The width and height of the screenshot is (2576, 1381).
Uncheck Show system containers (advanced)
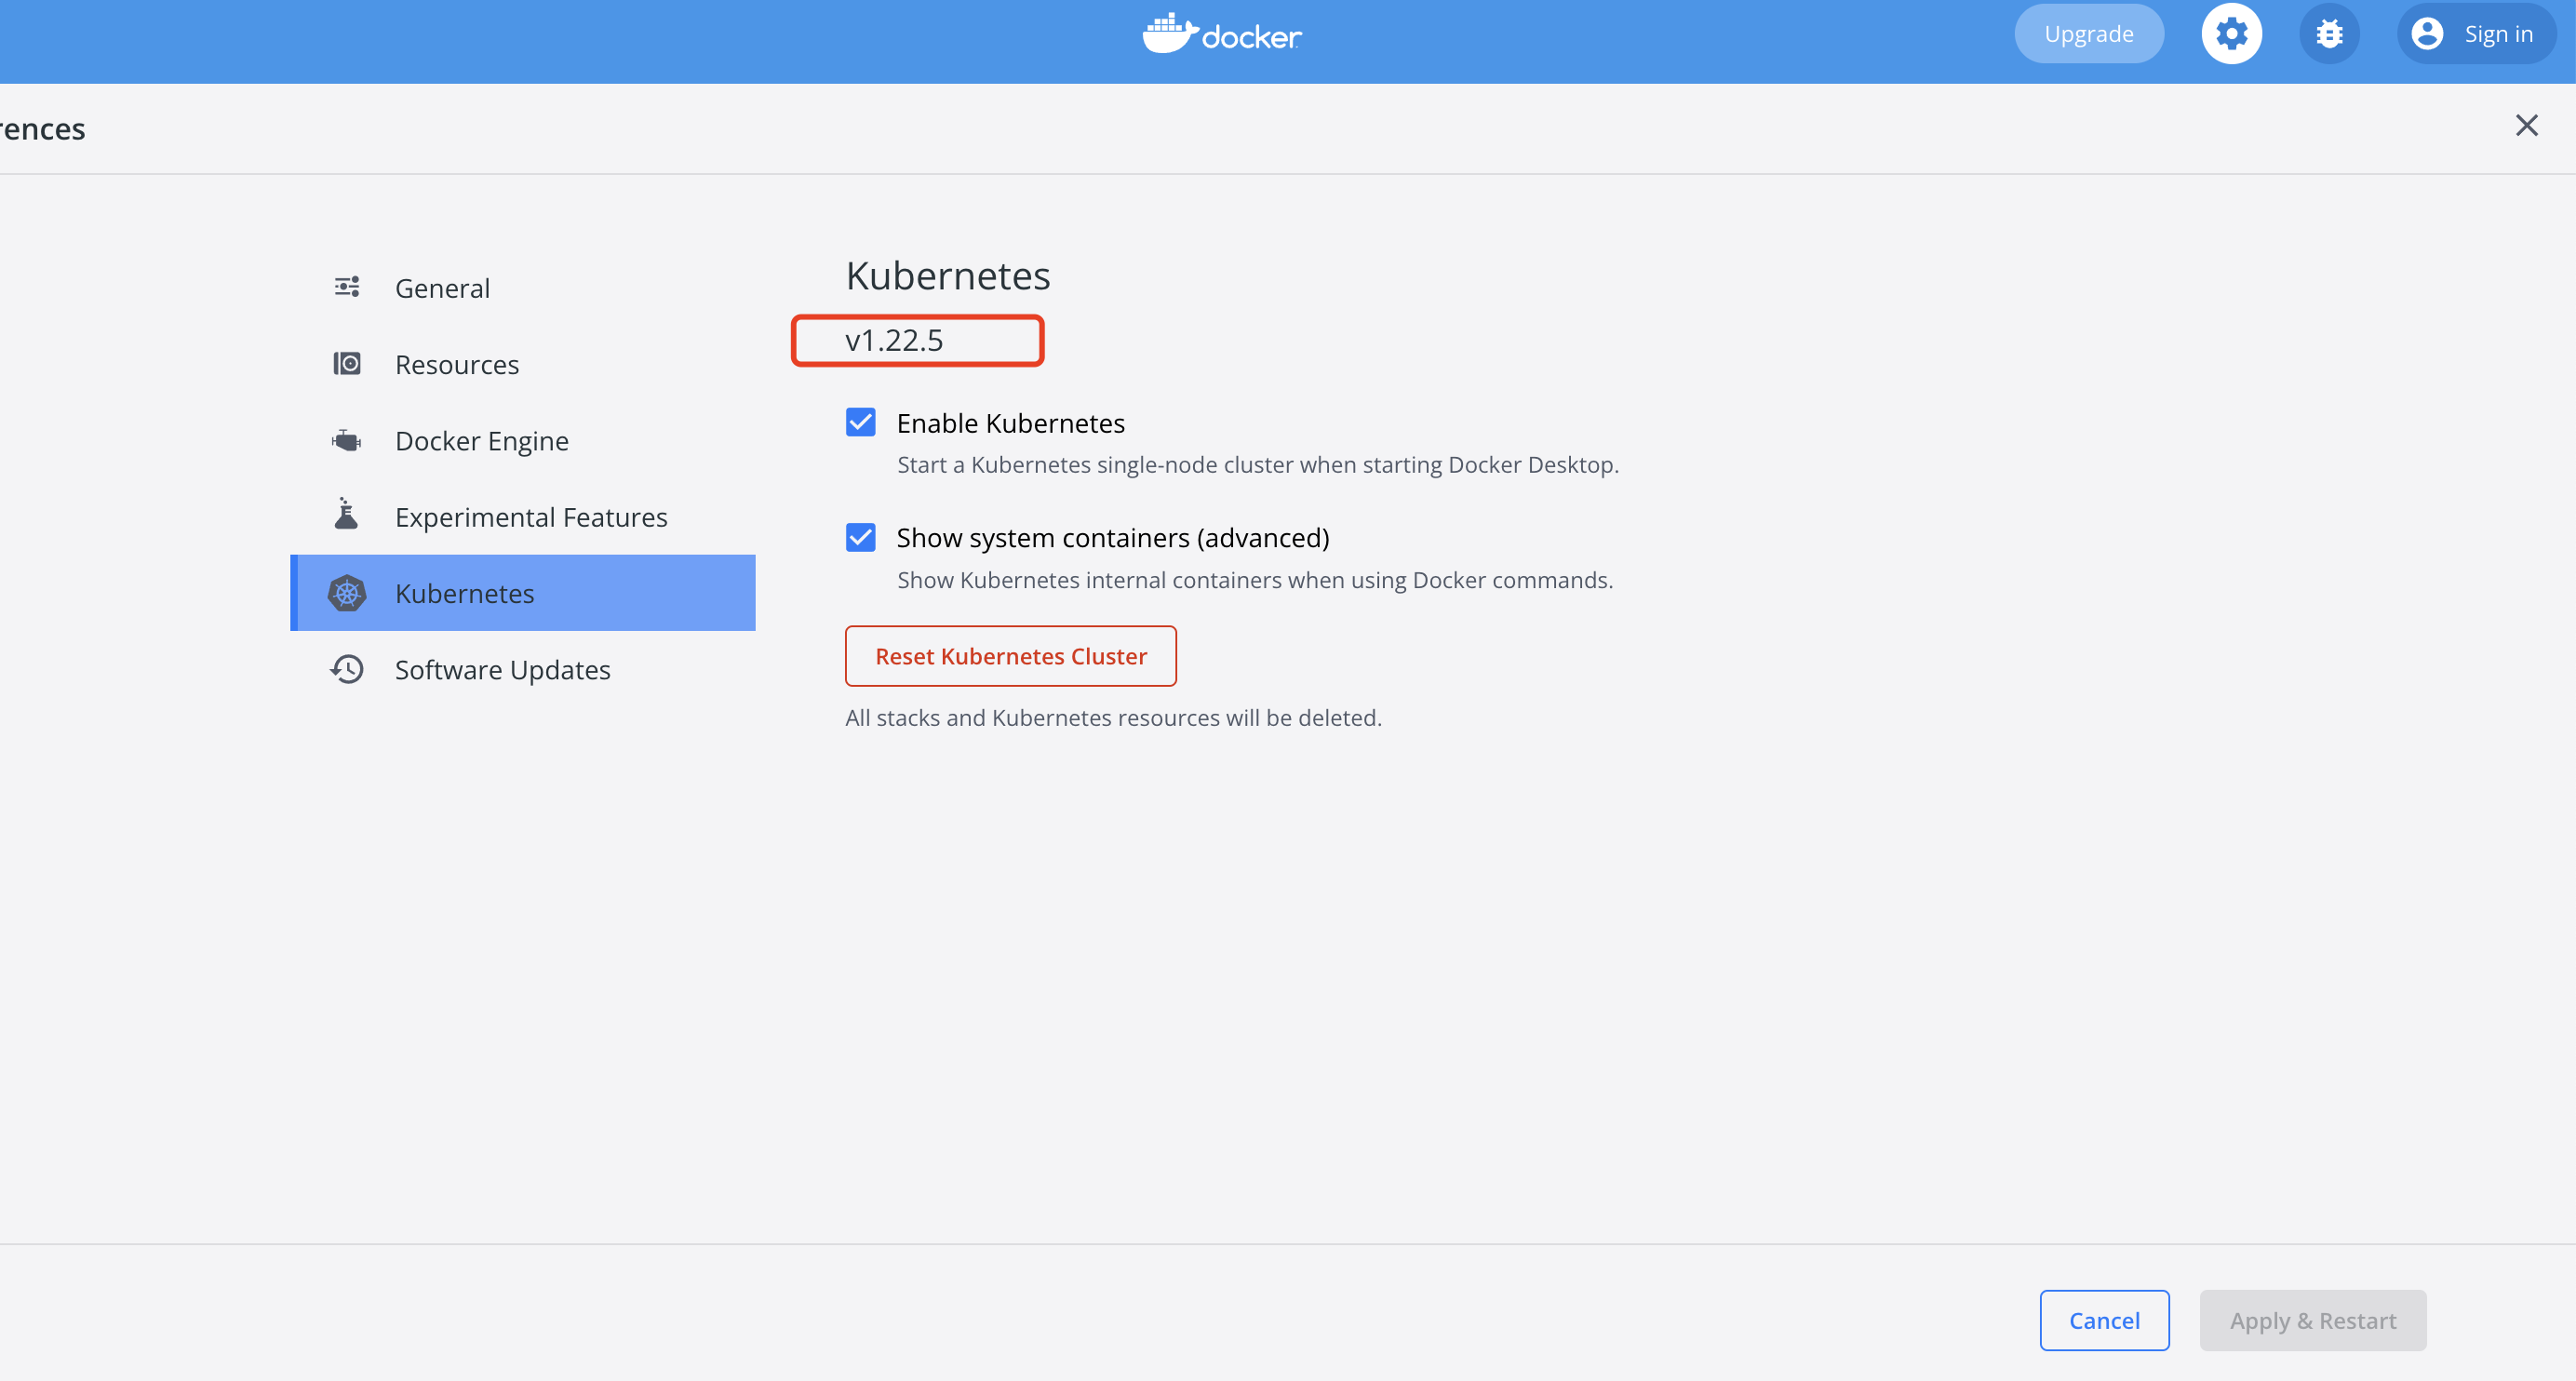pos(861,537)
